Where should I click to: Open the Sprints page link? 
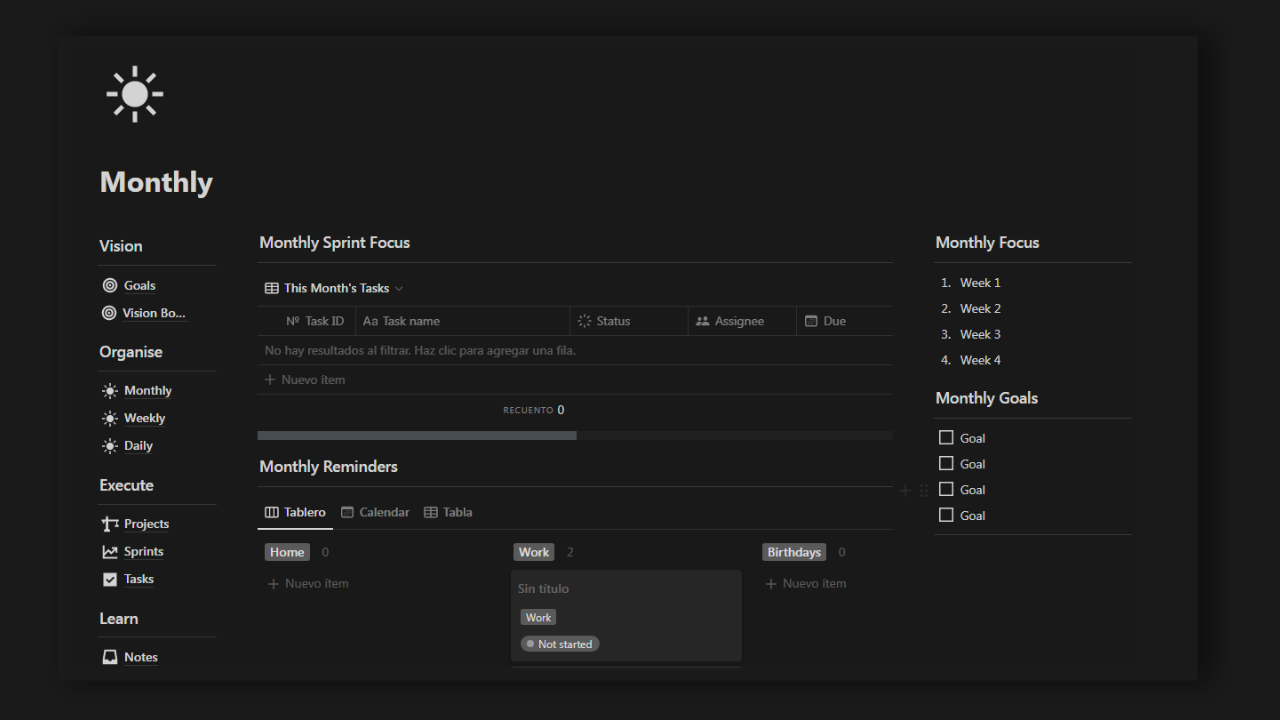coord(144,551)
